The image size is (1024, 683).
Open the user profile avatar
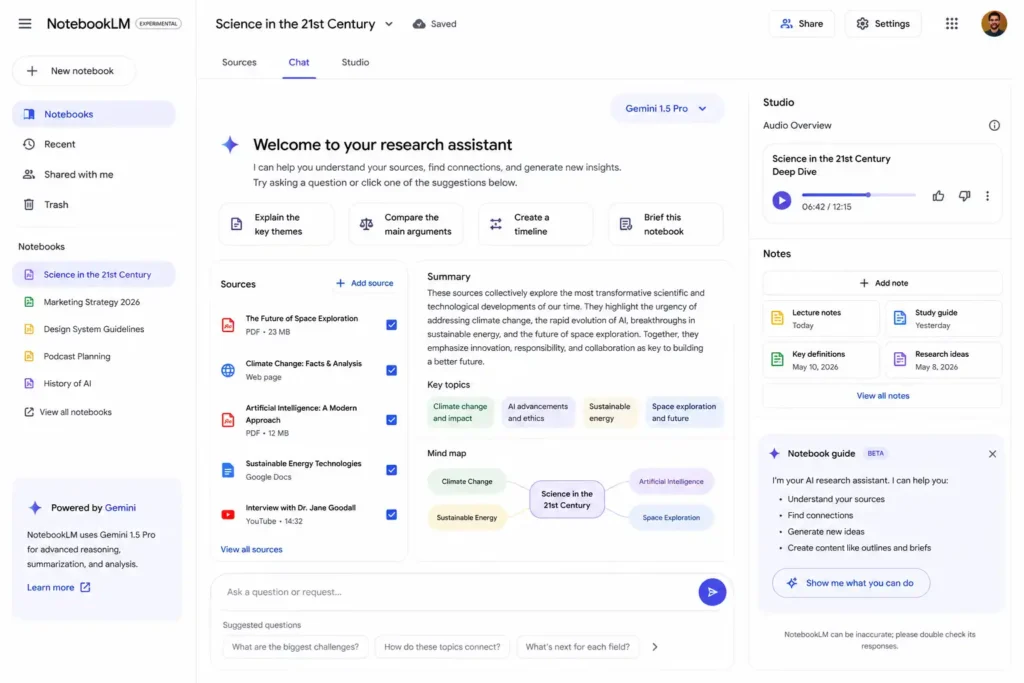pos(993,24)
